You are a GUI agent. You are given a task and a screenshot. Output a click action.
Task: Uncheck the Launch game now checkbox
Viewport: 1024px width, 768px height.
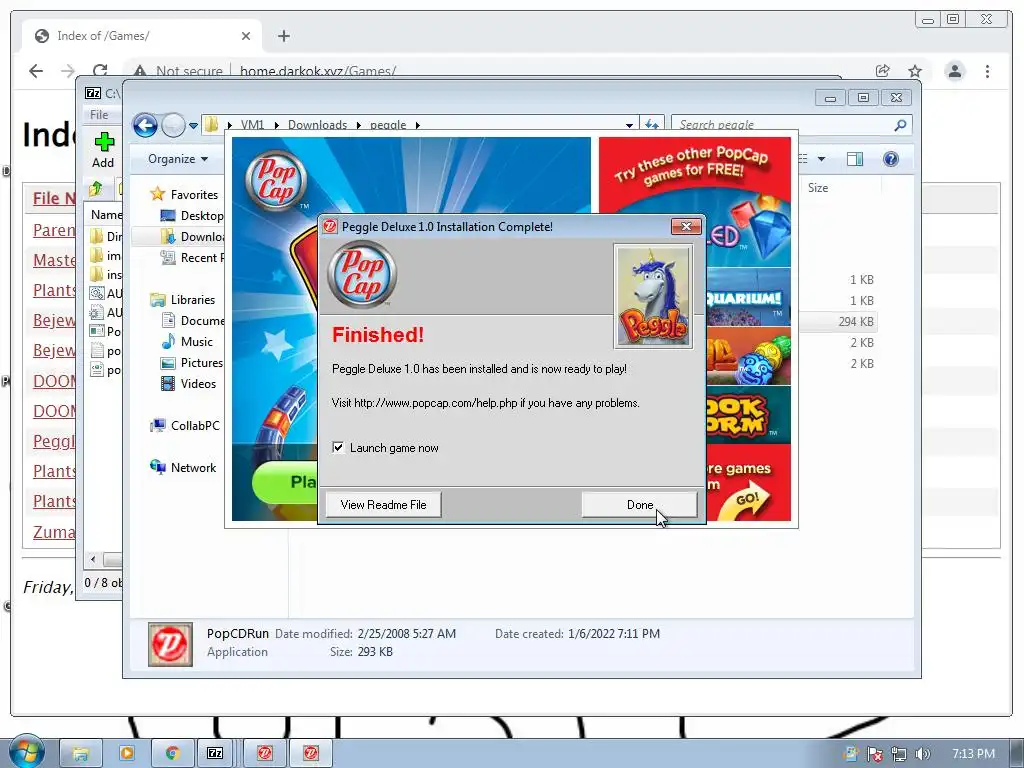338,447
